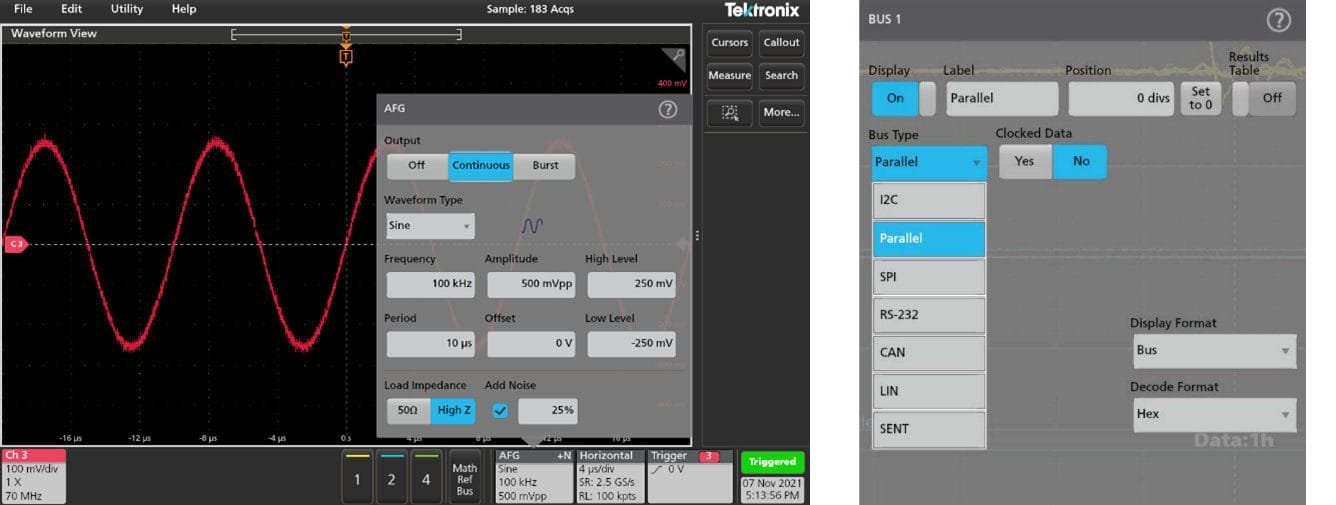This screenshot has height=505, width=1336.
Task: Open the Waveform Type dropdown
Action: coord(429,226)
